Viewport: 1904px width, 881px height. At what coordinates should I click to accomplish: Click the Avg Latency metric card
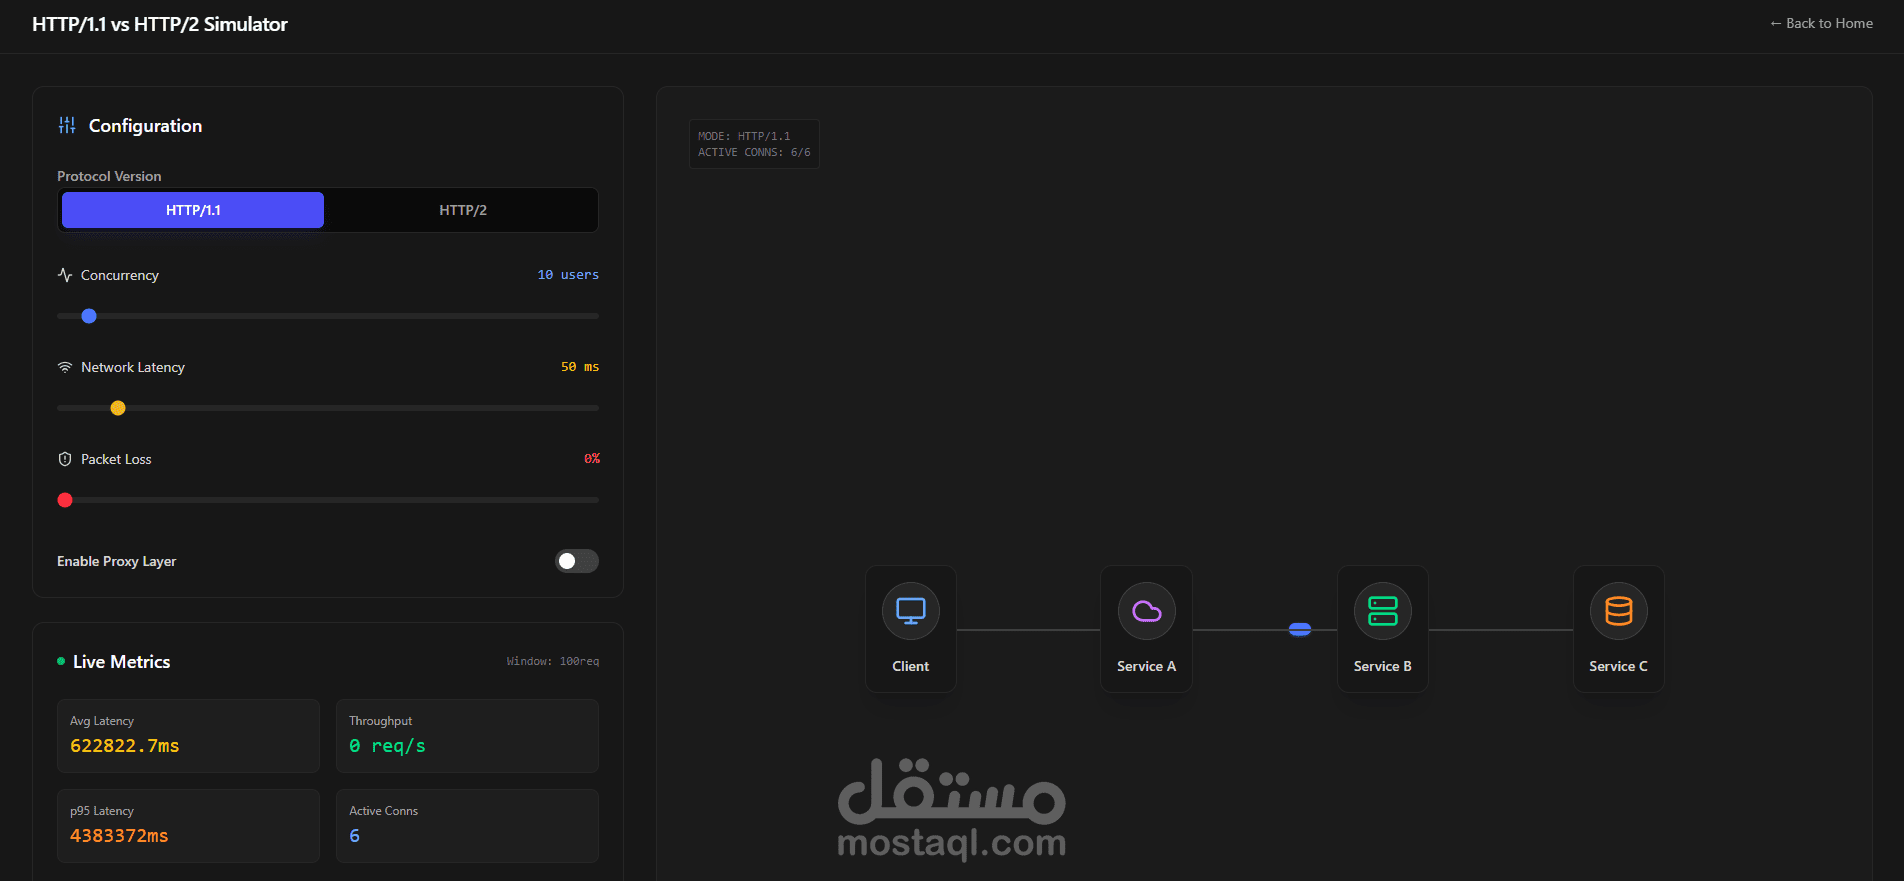tap(188, 736)
